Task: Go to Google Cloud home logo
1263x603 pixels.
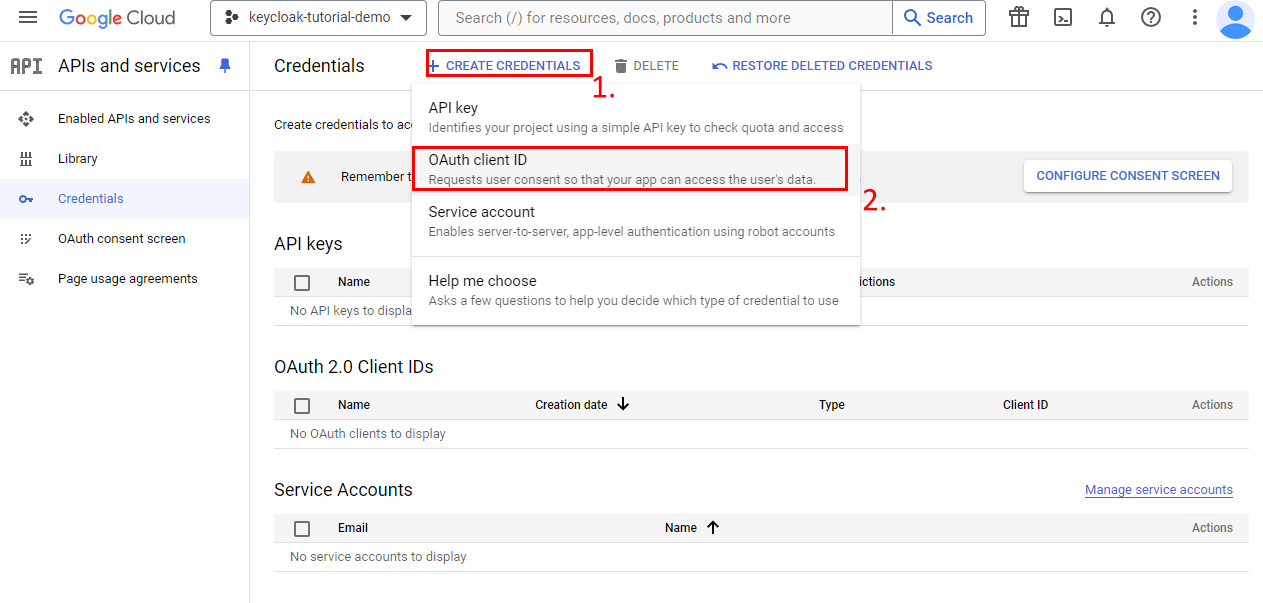Action: coord(117,18)
